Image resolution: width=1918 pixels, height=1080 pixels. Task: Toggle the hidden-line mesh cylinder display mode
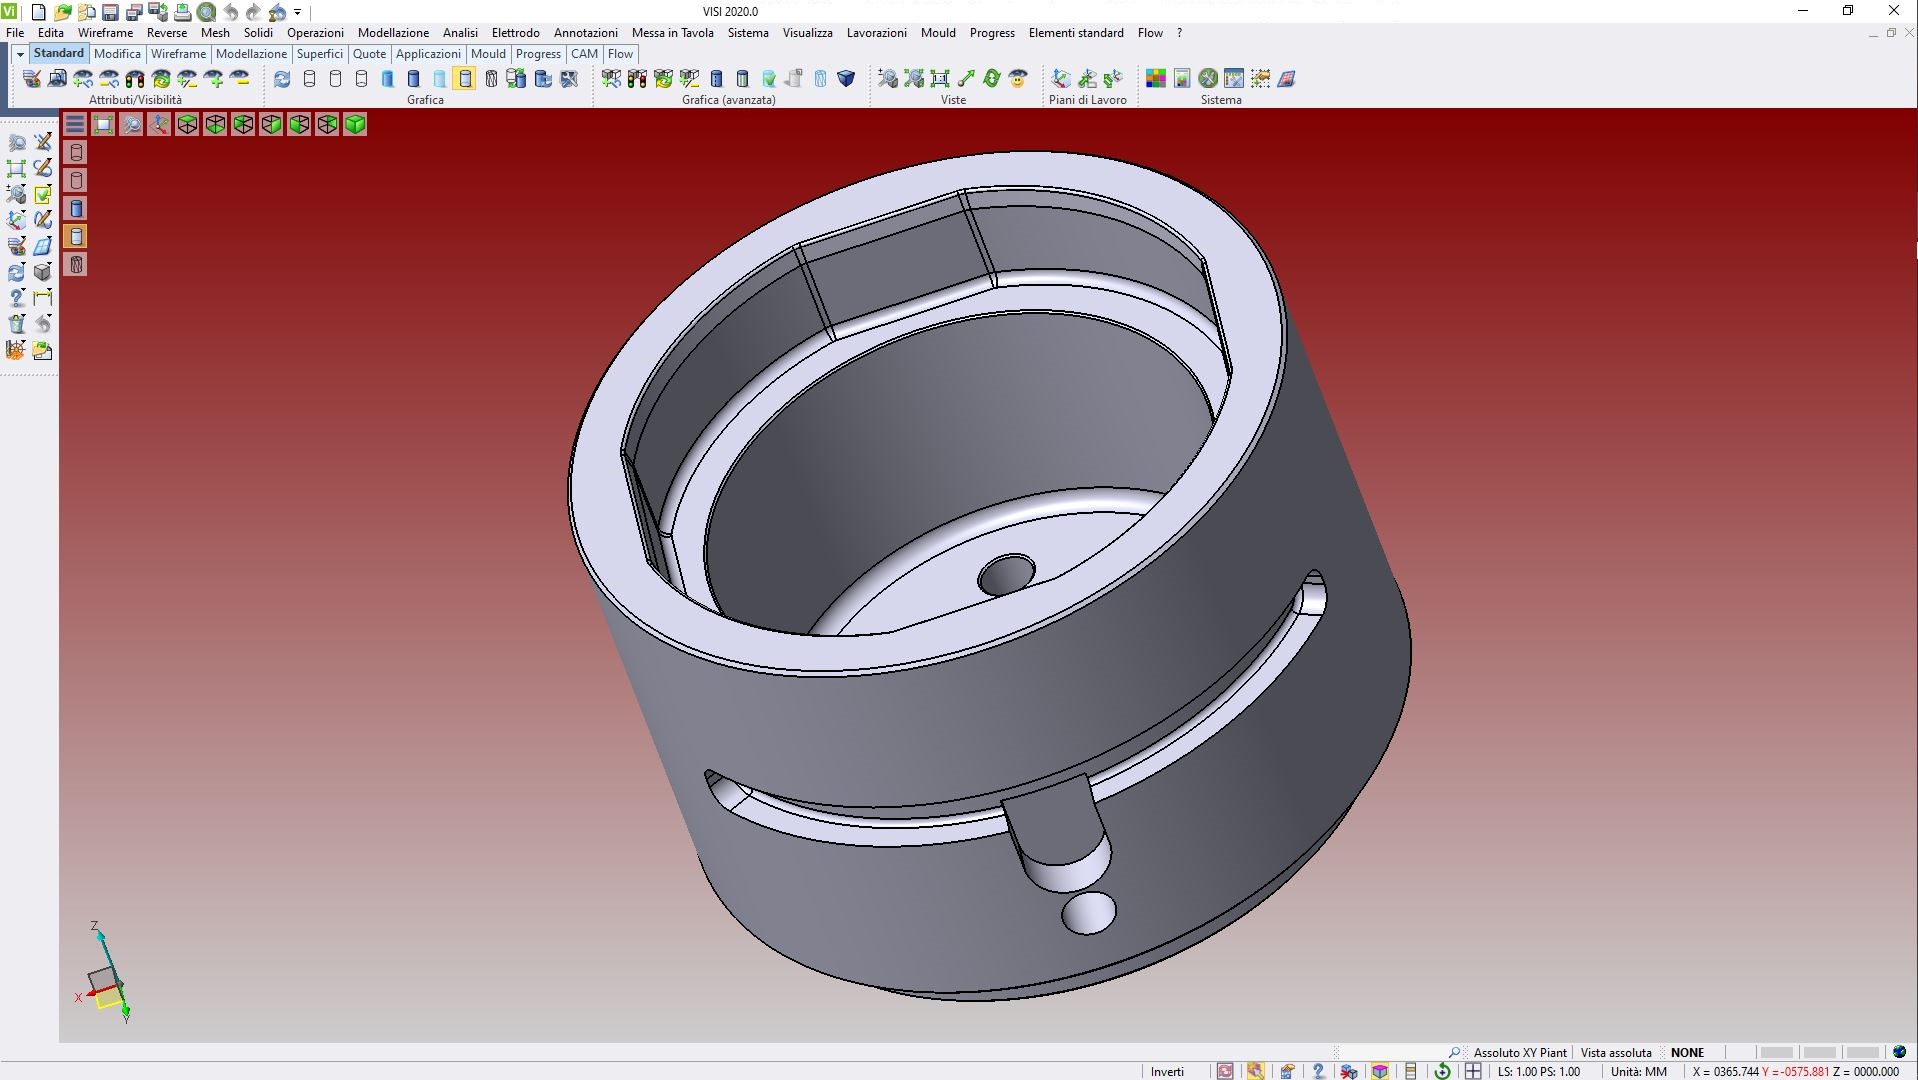click(x=491, y=79)
